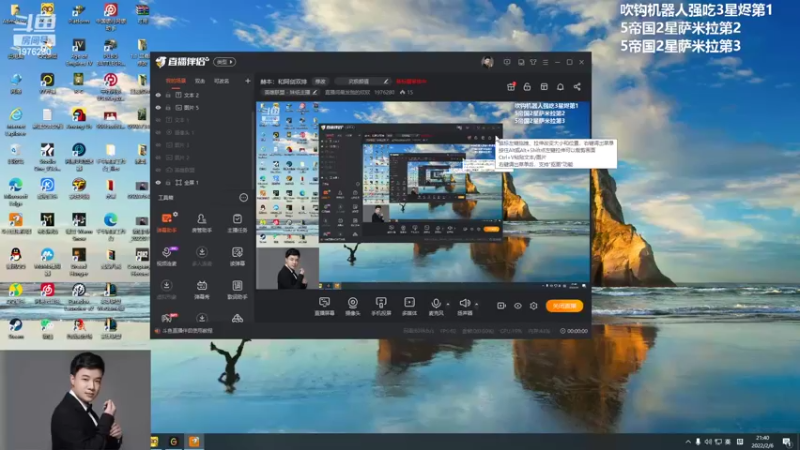Open the 视频连麦 video link tool
Viewport: 800px width, 450px height.
(x=166, y=256)
